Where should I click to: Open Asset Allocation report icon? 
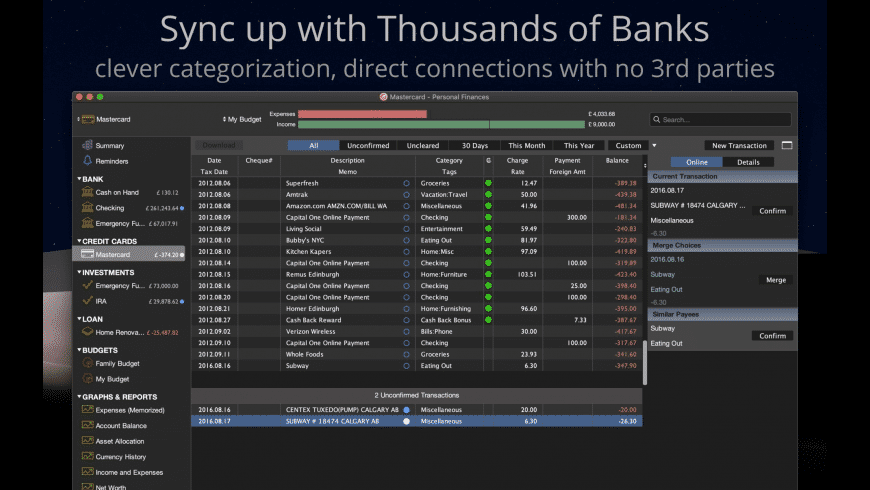pyautogui.click(x=87, y=441)
